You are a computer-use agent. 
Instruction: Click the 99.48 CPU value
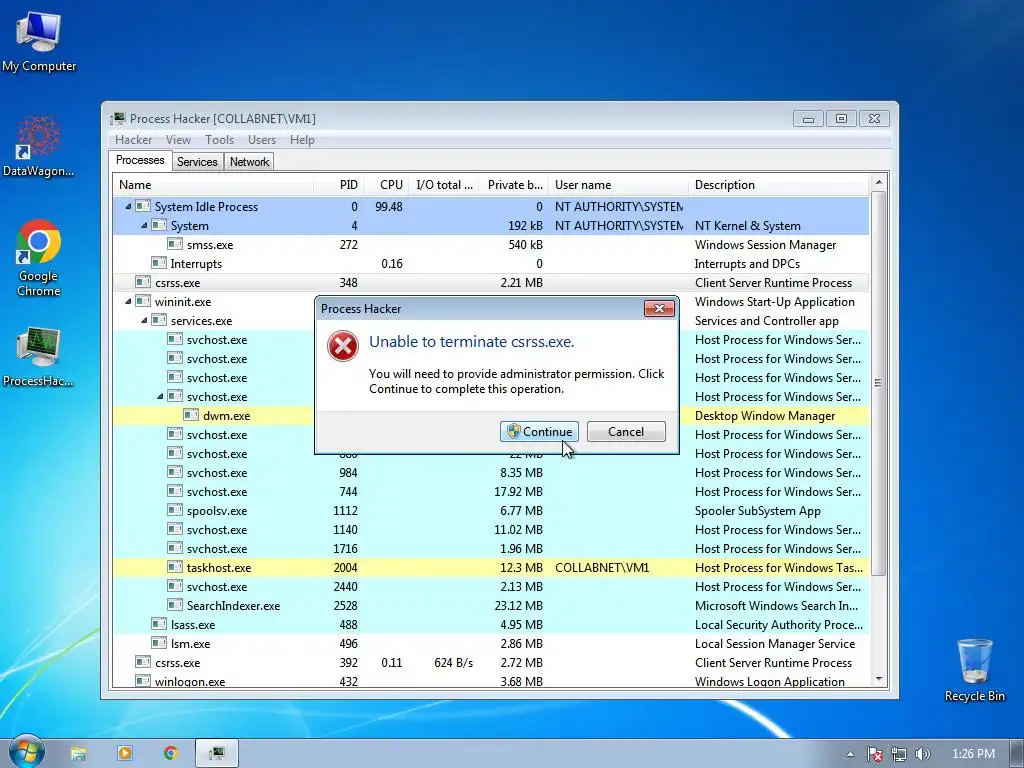pyautogui.click(x=389, y=206)
